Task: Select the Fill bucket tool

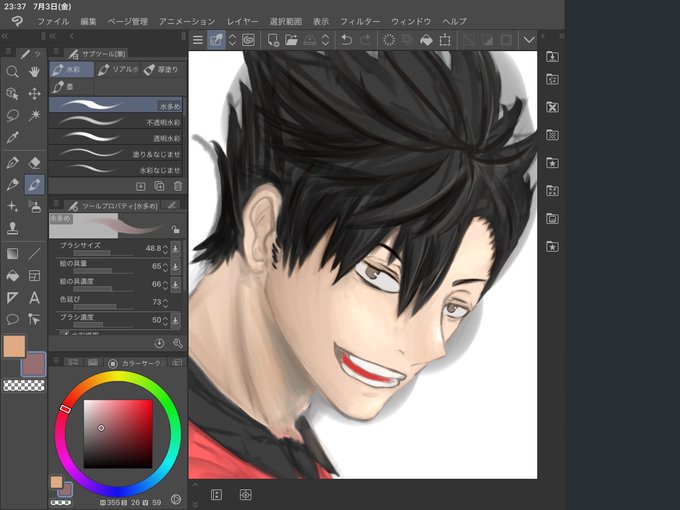Action: 12,275
